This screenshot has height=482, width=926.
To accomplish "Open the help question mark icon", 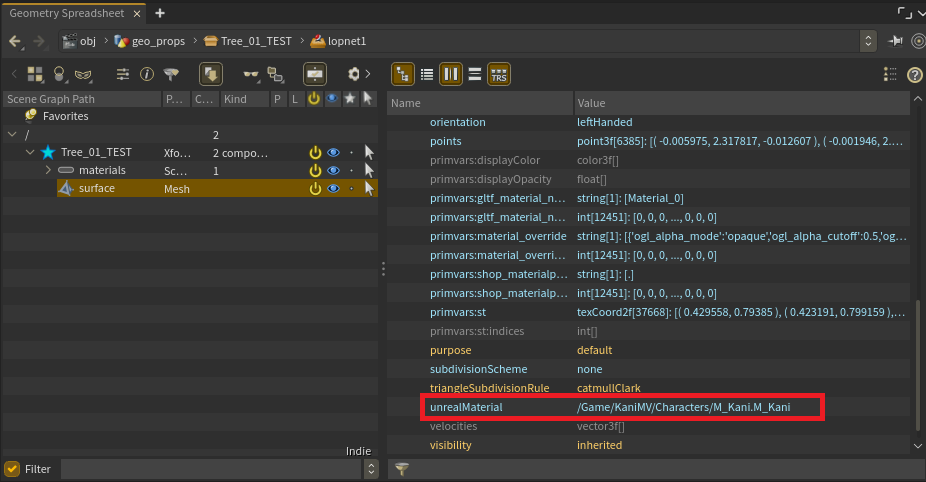I will tap(915, 75).
